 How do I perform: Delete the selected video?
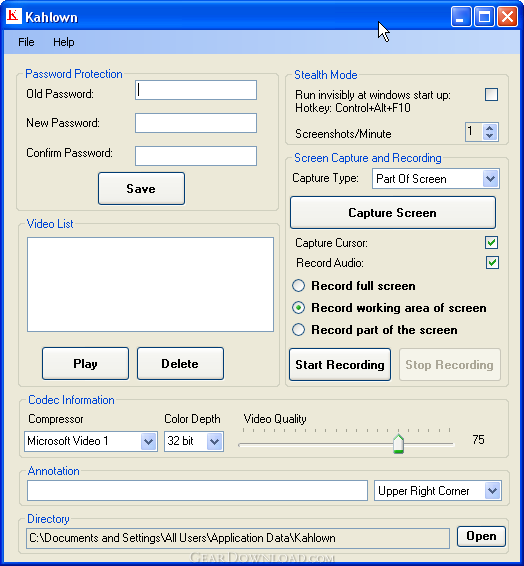(180, 363)
